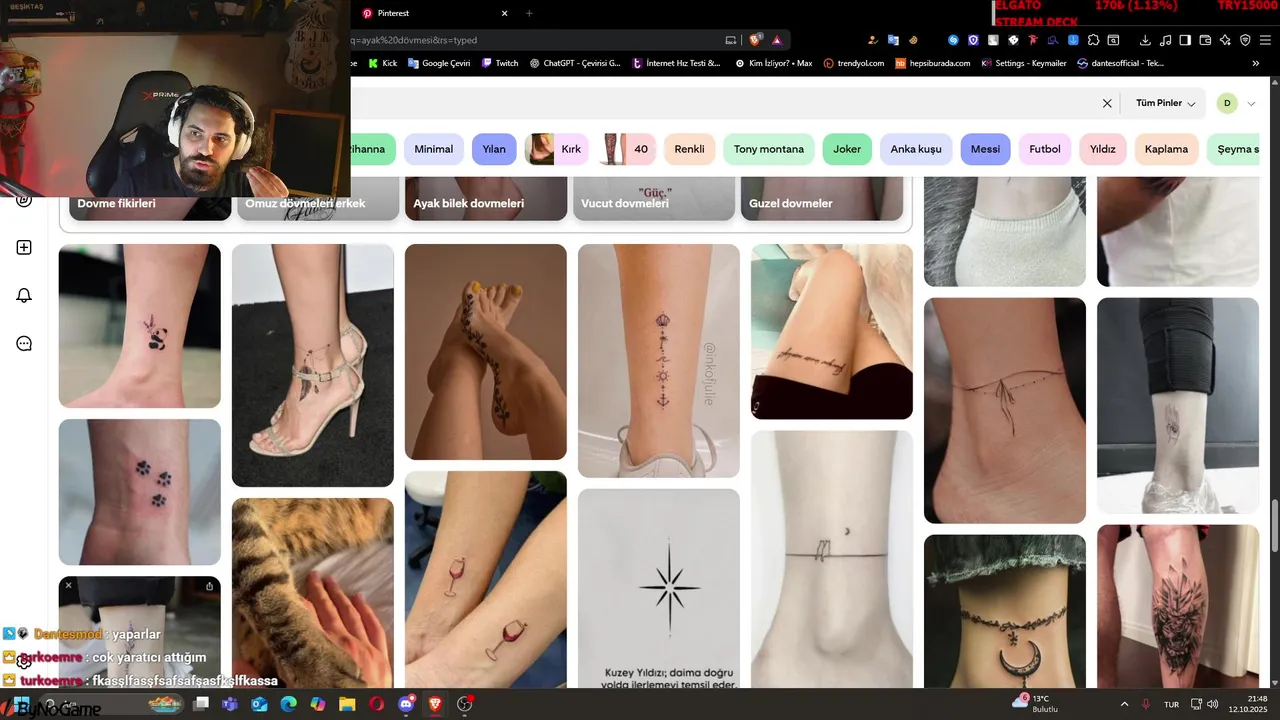
Task: Click the taskbar microphone status icon
Action: (x=1146, y=704)
